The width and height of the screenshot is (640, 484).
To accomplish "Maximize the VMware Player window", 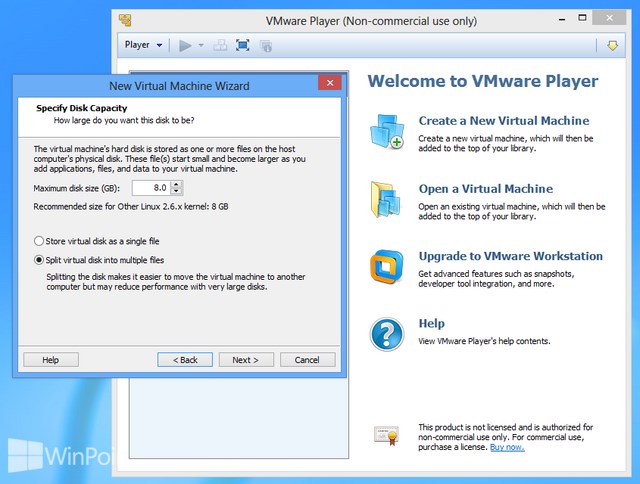I will tap(582, 18).
